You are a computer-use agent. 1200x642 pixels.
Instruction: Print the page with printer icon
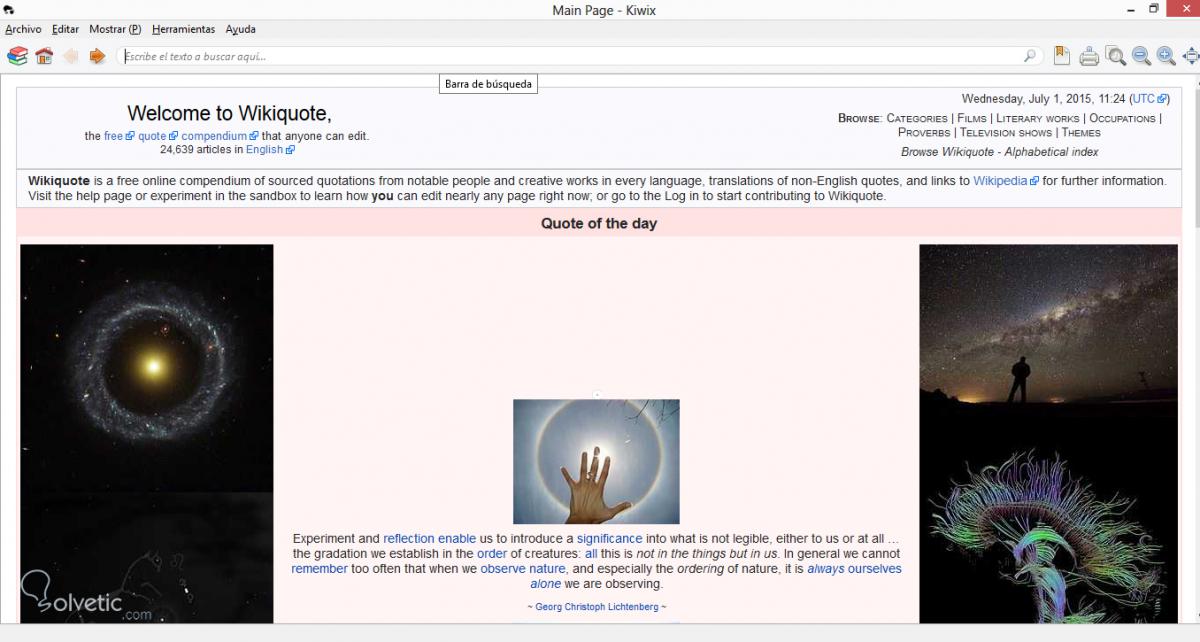1089,57
